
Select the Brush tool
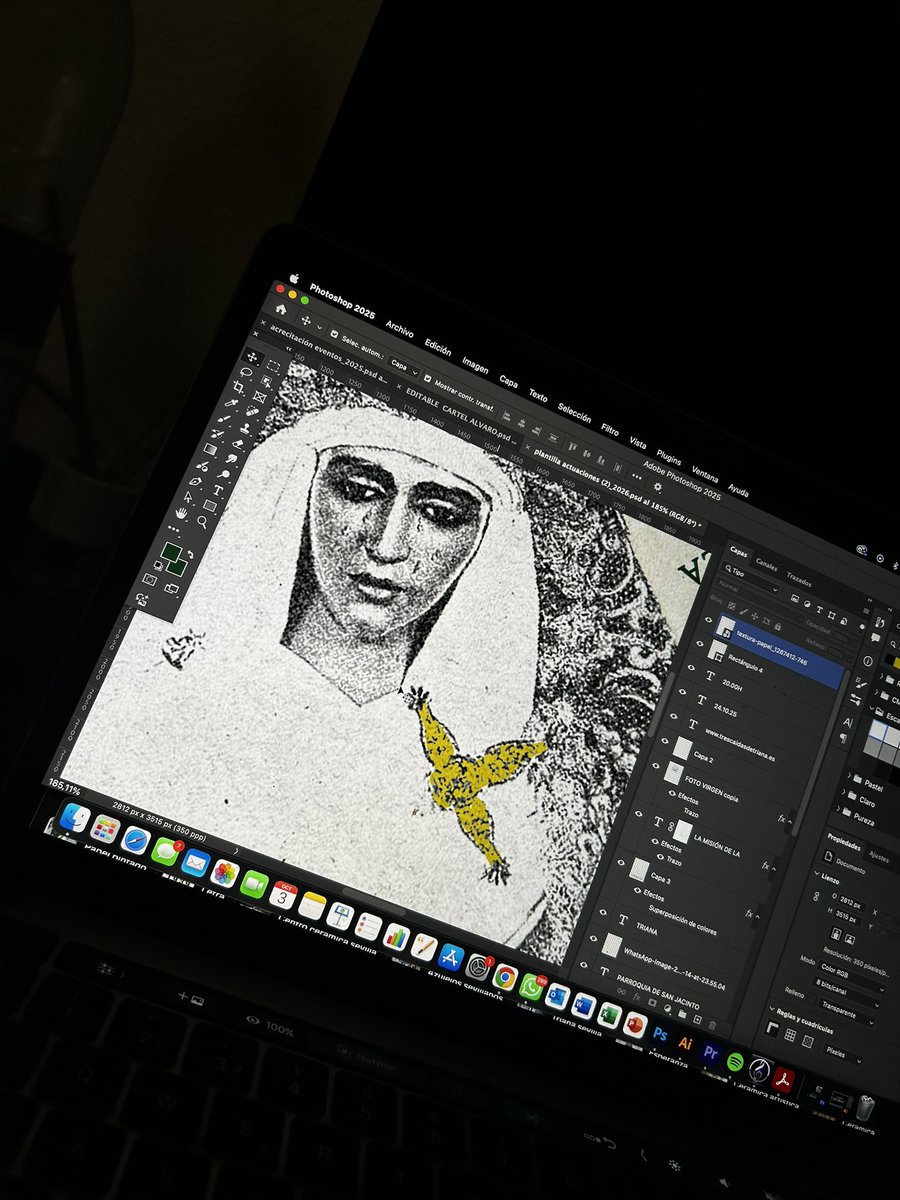[224, 419]
